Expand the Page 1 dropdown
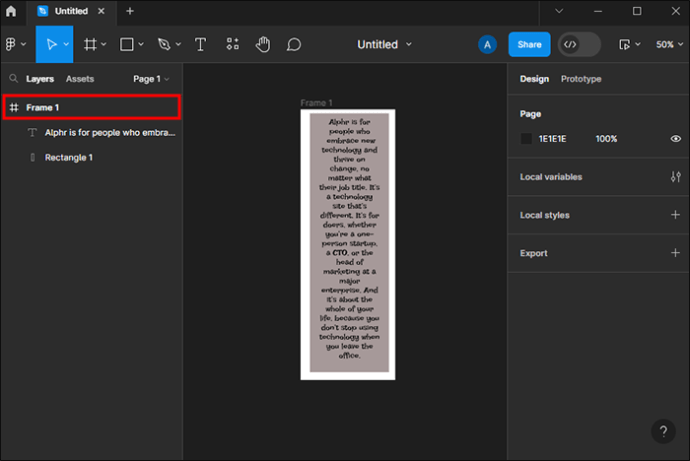 pyautogui.click(x=151, y=79)
